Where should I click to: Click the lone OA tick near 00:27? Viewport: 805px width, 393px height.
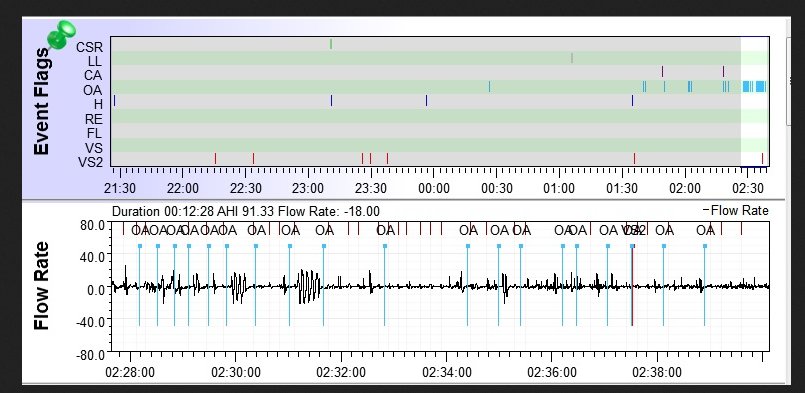(489, 86)
